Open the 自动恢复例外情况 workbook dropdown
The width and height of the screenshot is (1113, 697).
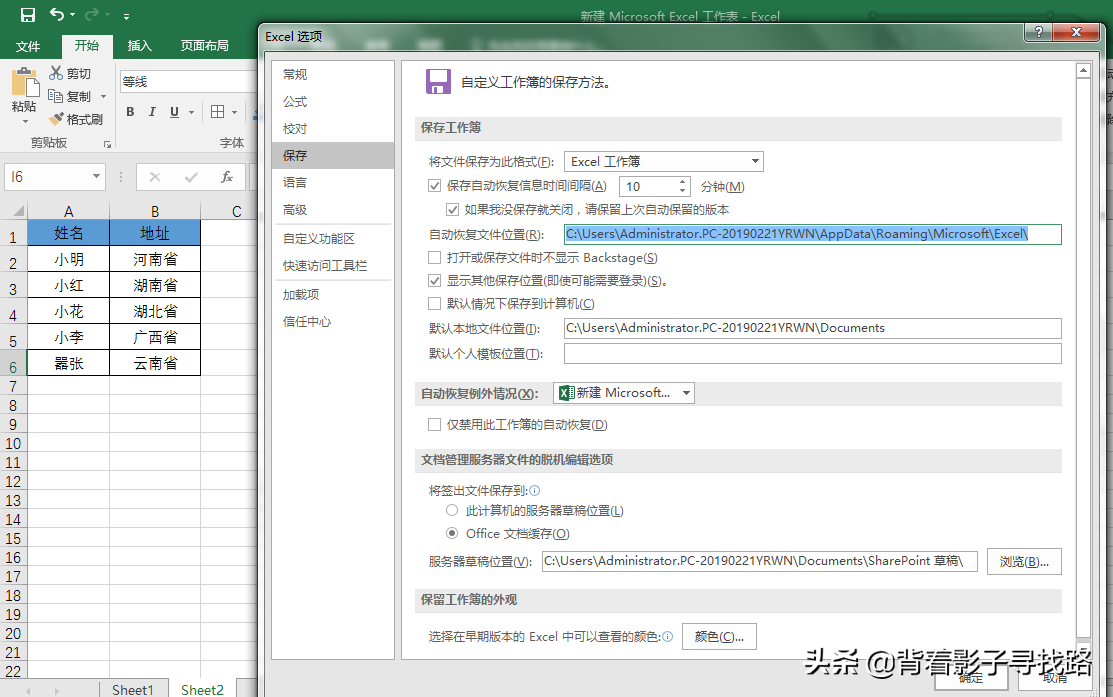click(624, 393)
